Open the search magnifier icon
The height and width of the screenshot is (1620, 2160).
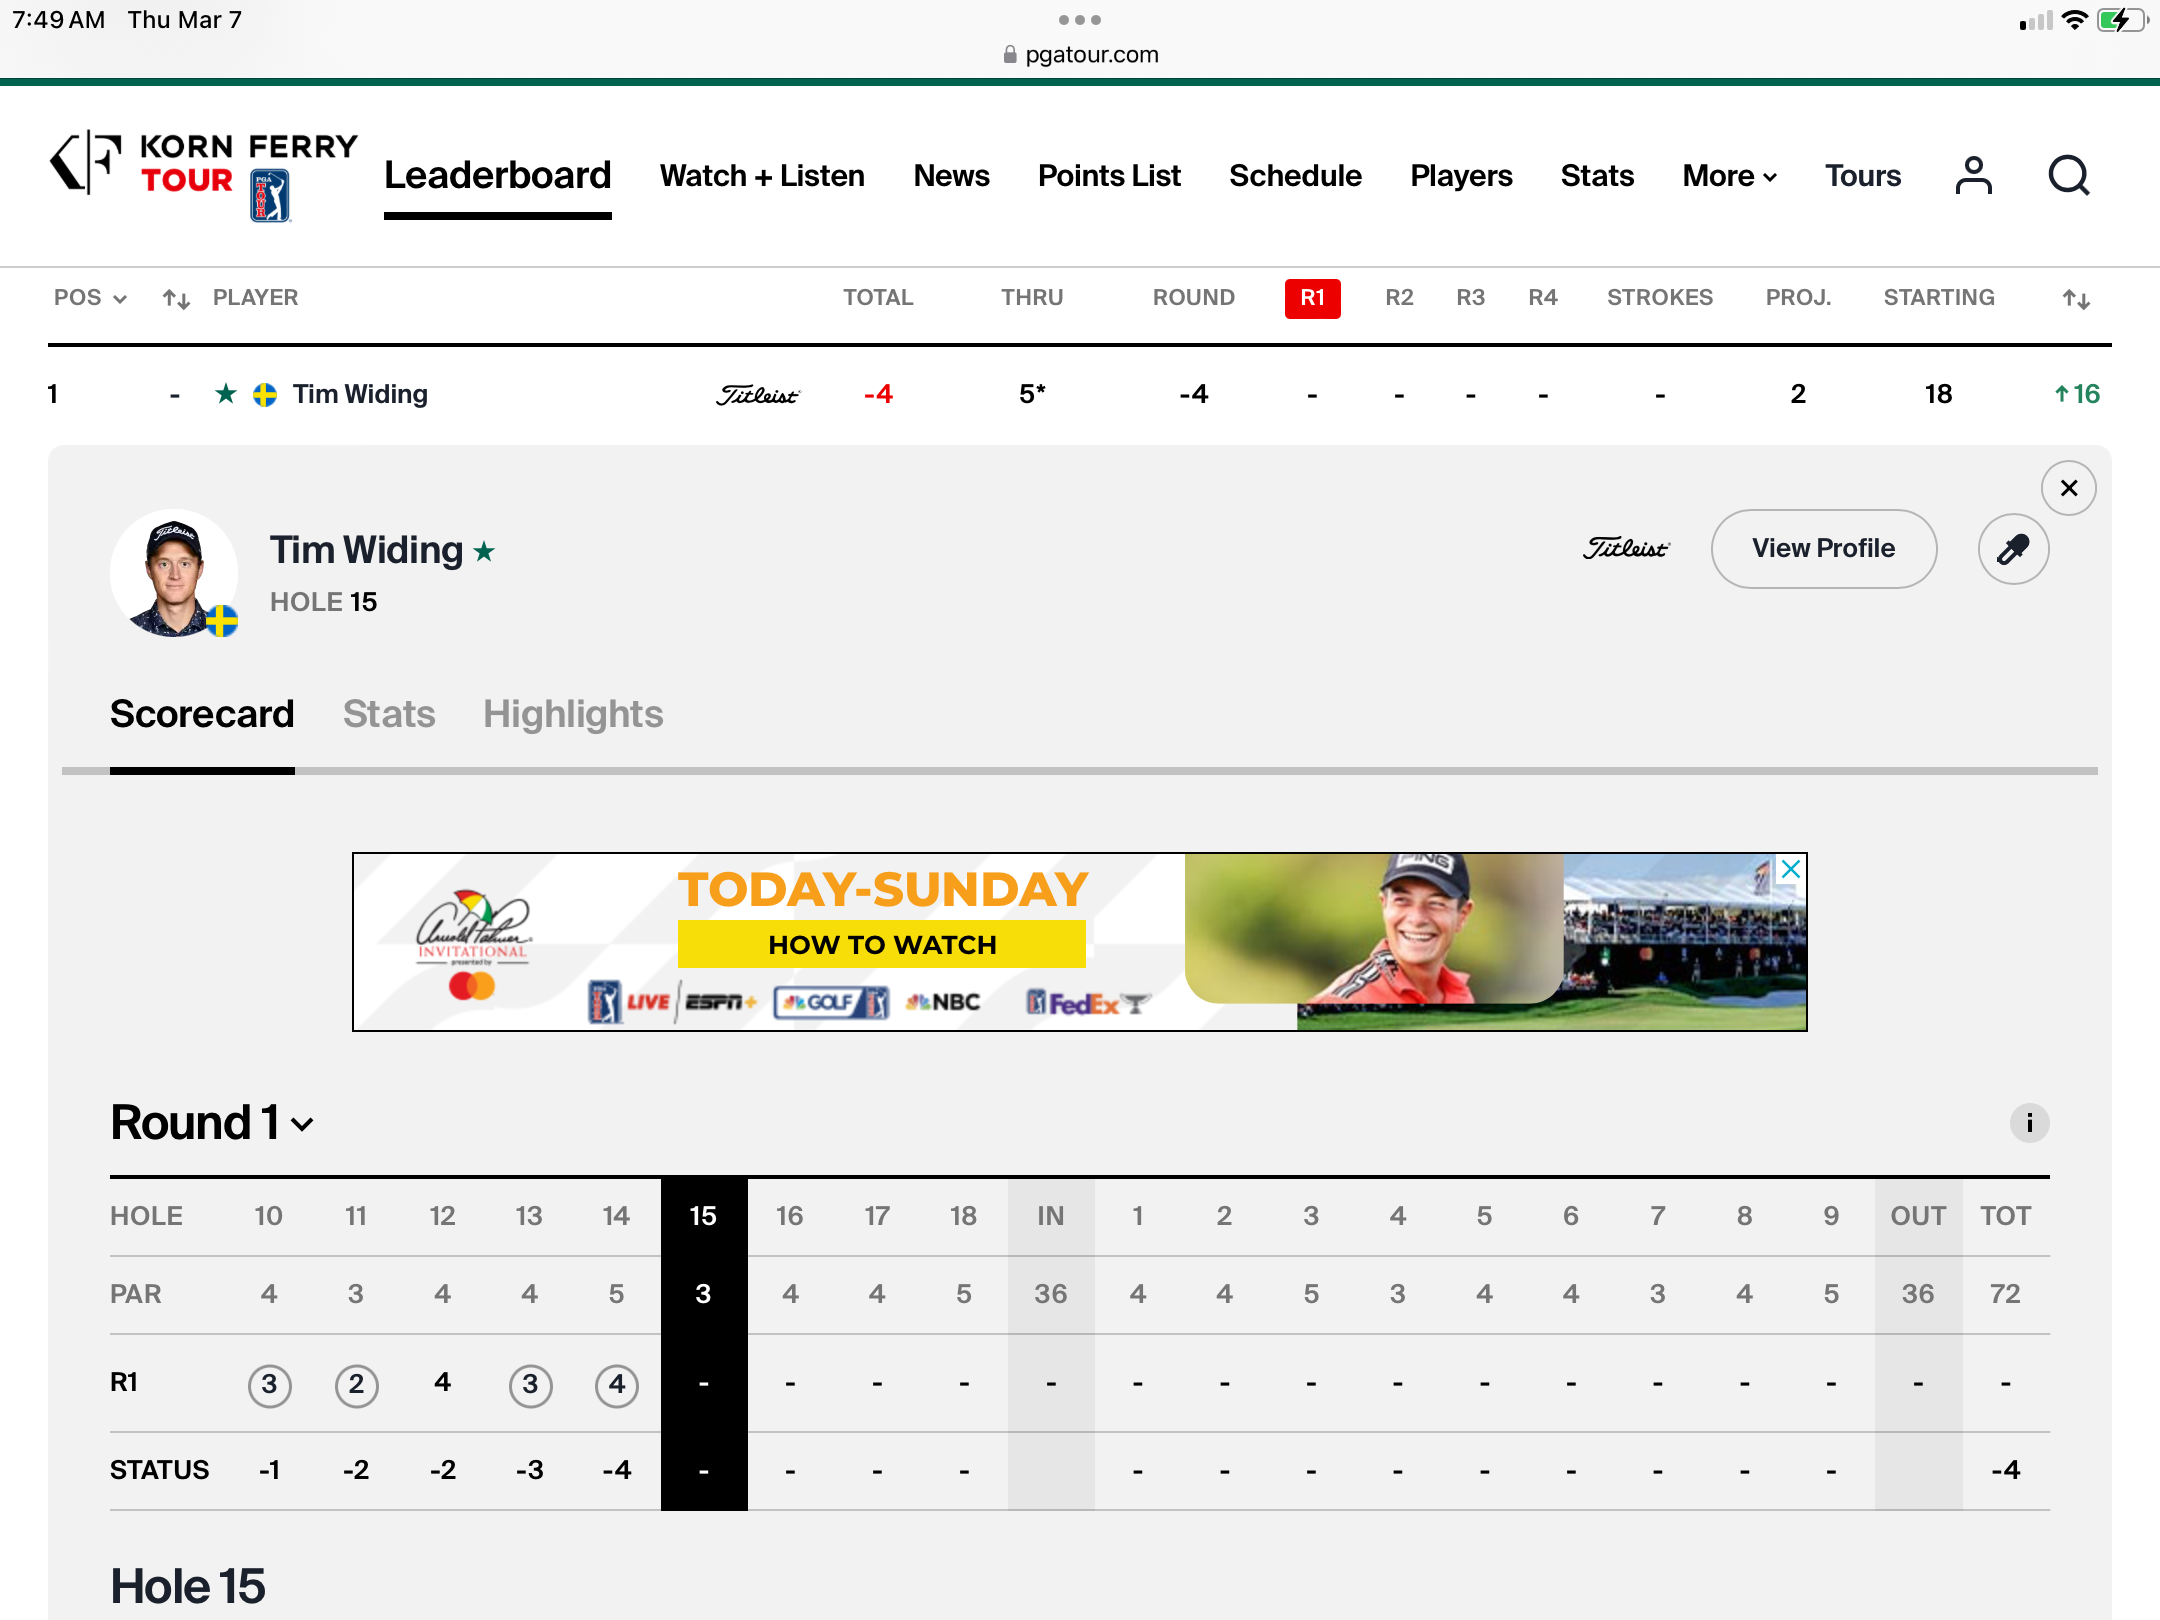click(x=2068, y=176)
